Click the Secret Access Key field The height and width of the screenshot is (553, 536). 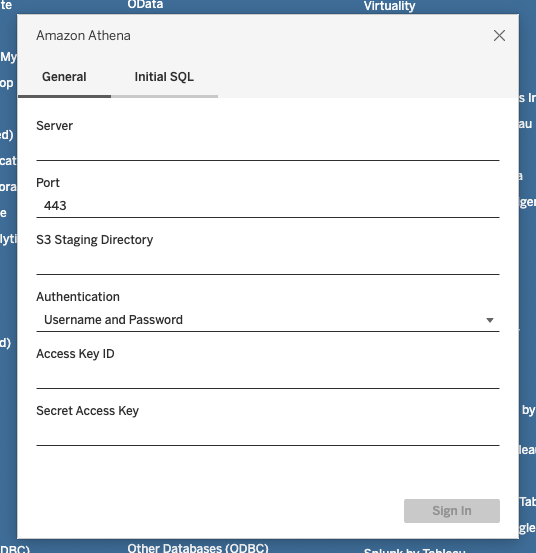(268, 434)
